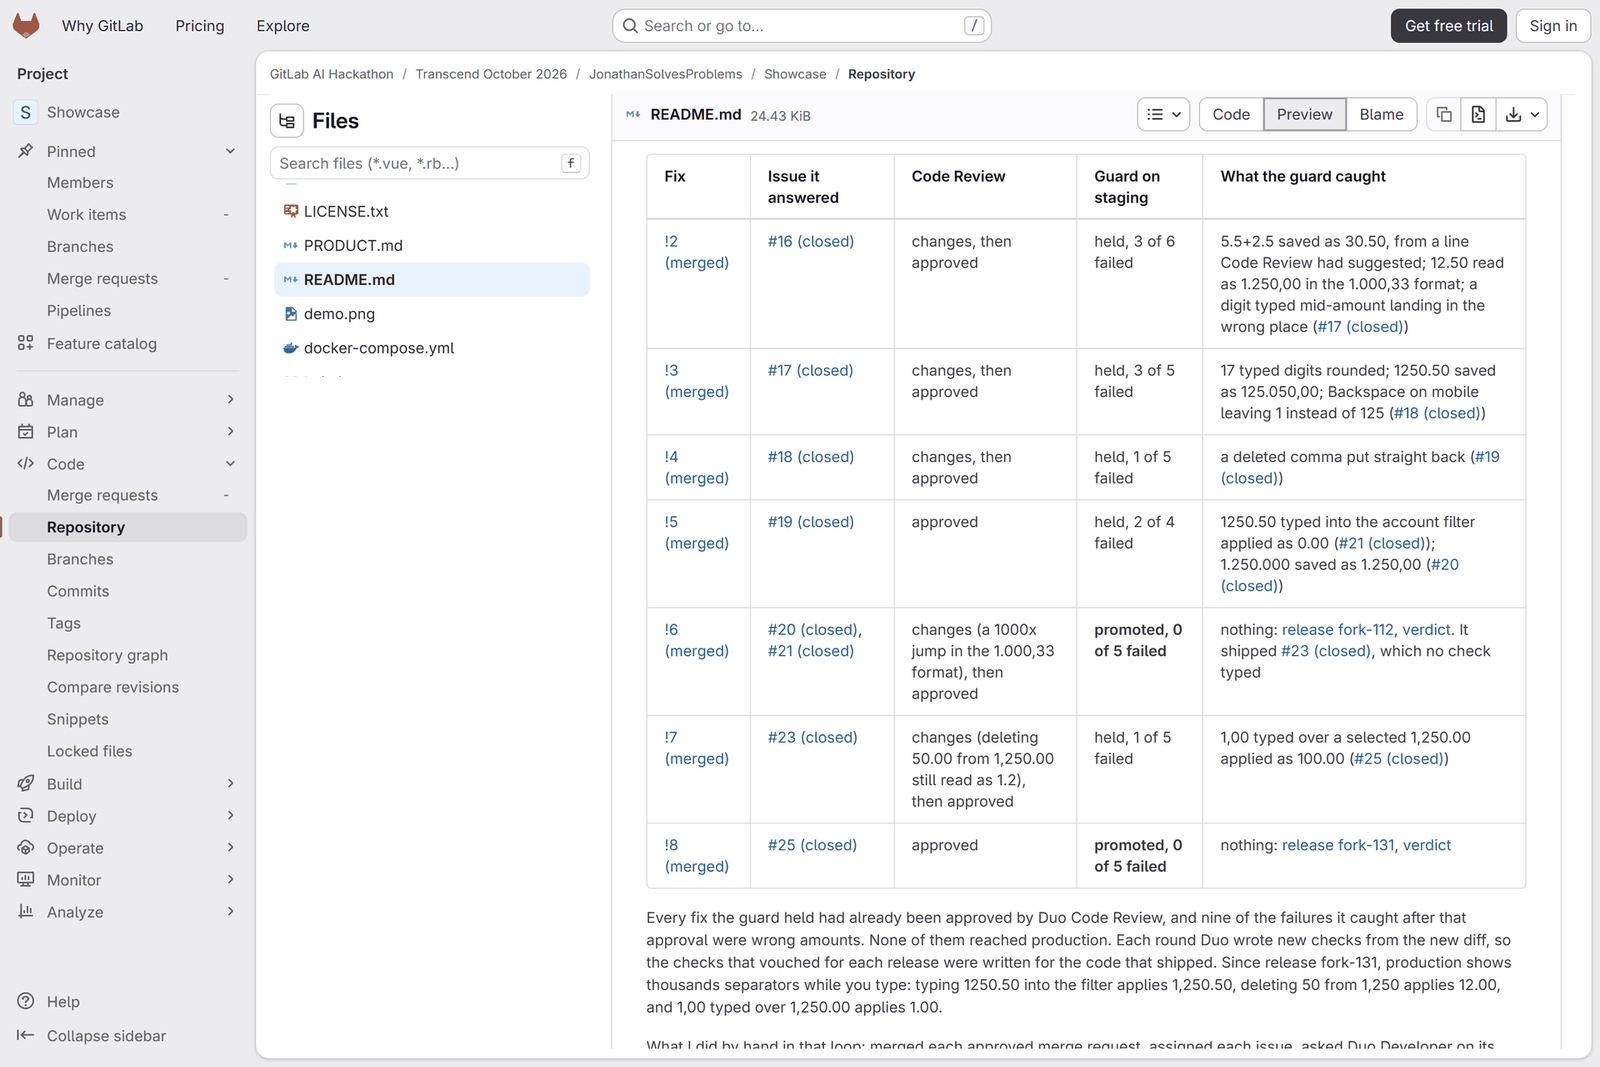Click the Deploy section icon
1600x1067 pixels.
26,815
